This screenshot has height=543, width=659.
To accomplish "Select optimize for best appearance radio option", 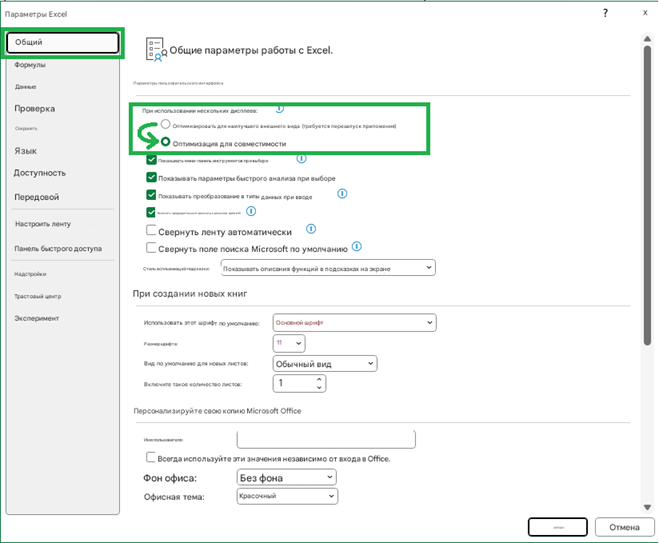I will click(x=165, y=124).
